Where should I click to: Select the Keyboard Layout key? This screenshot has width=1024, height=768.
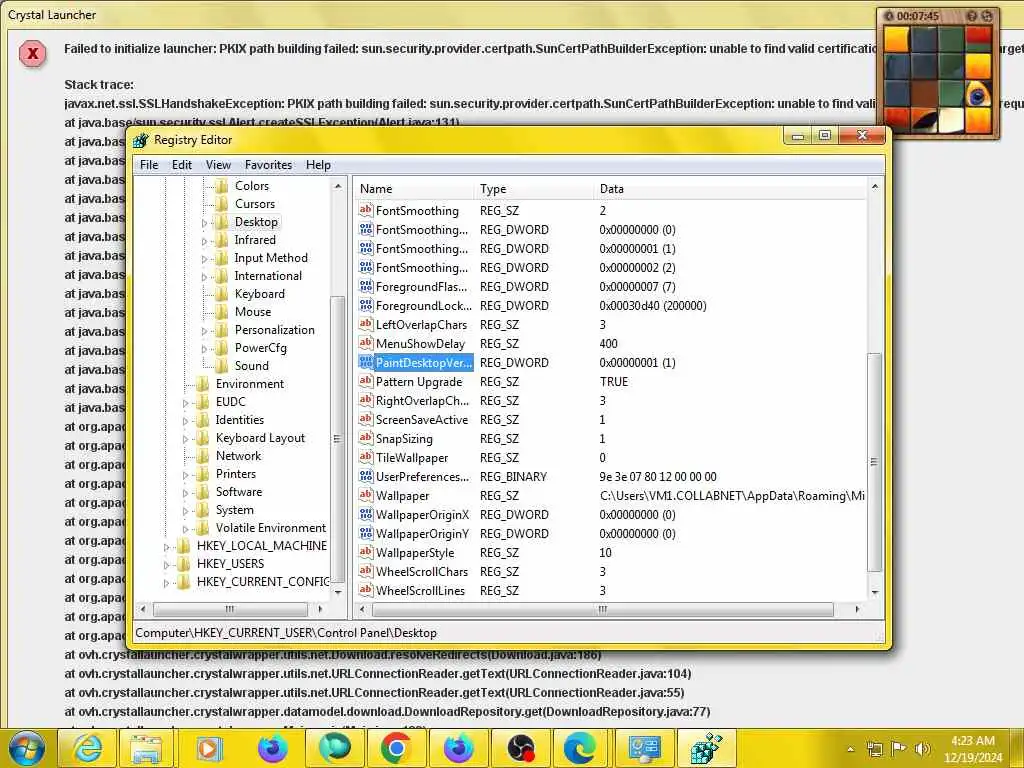260,438
